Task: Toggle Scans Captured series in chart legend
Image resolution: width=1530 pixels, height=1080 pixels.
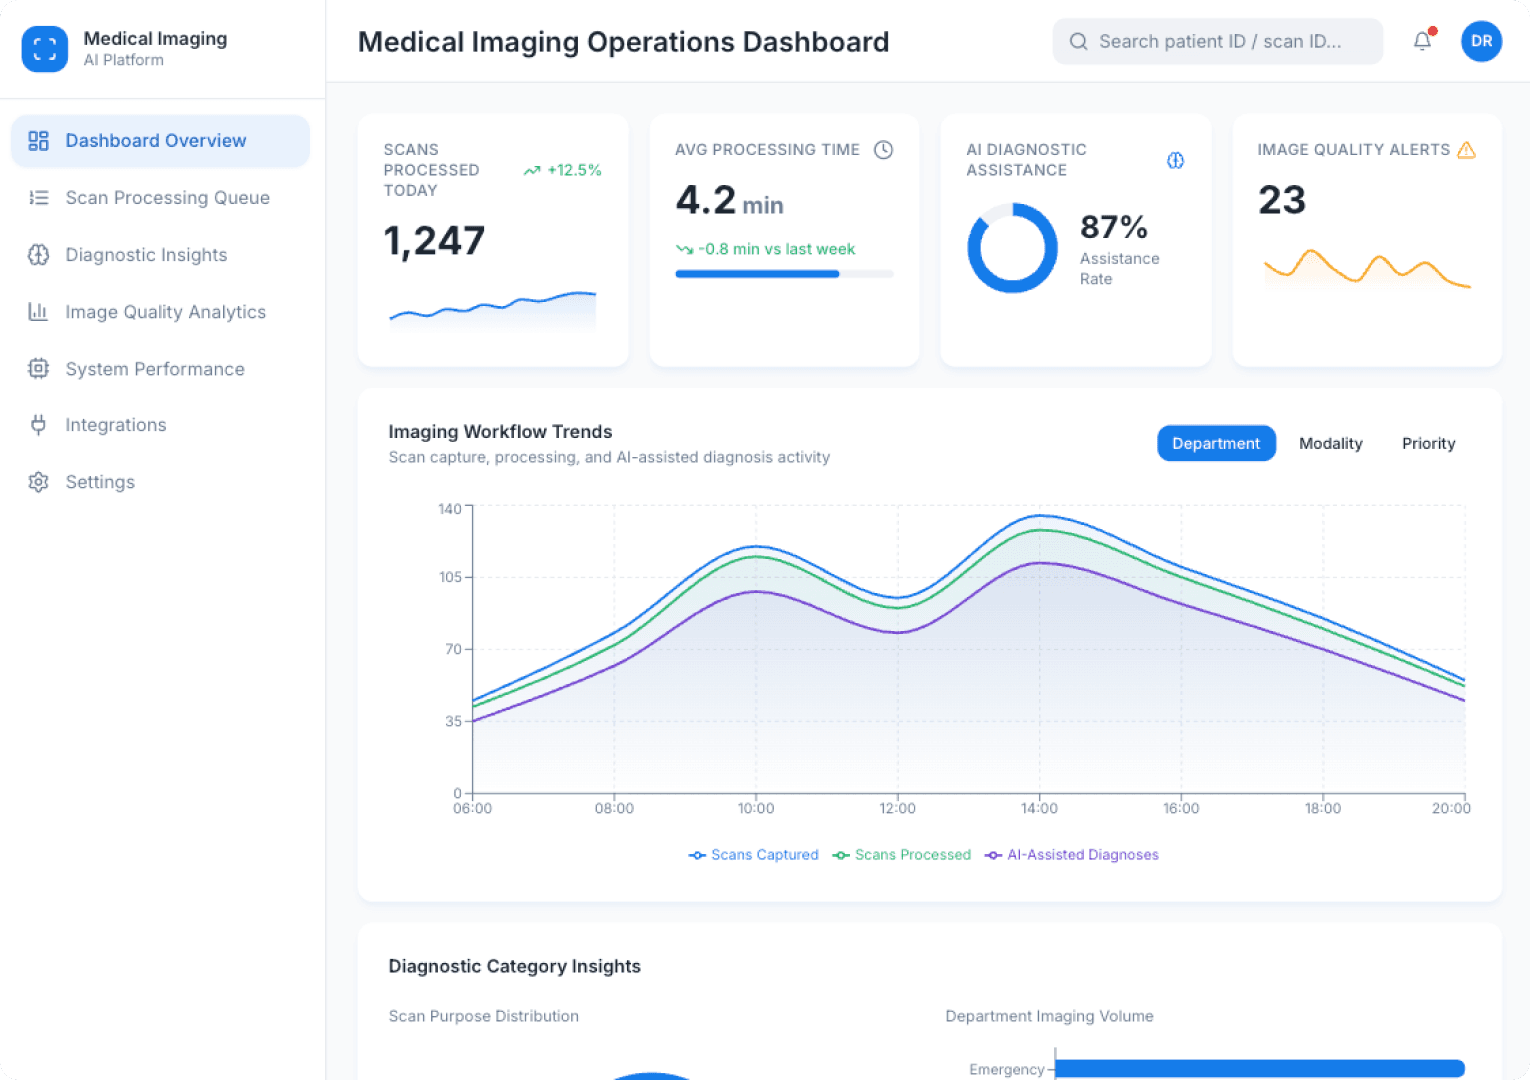Action: click(754, 855)
